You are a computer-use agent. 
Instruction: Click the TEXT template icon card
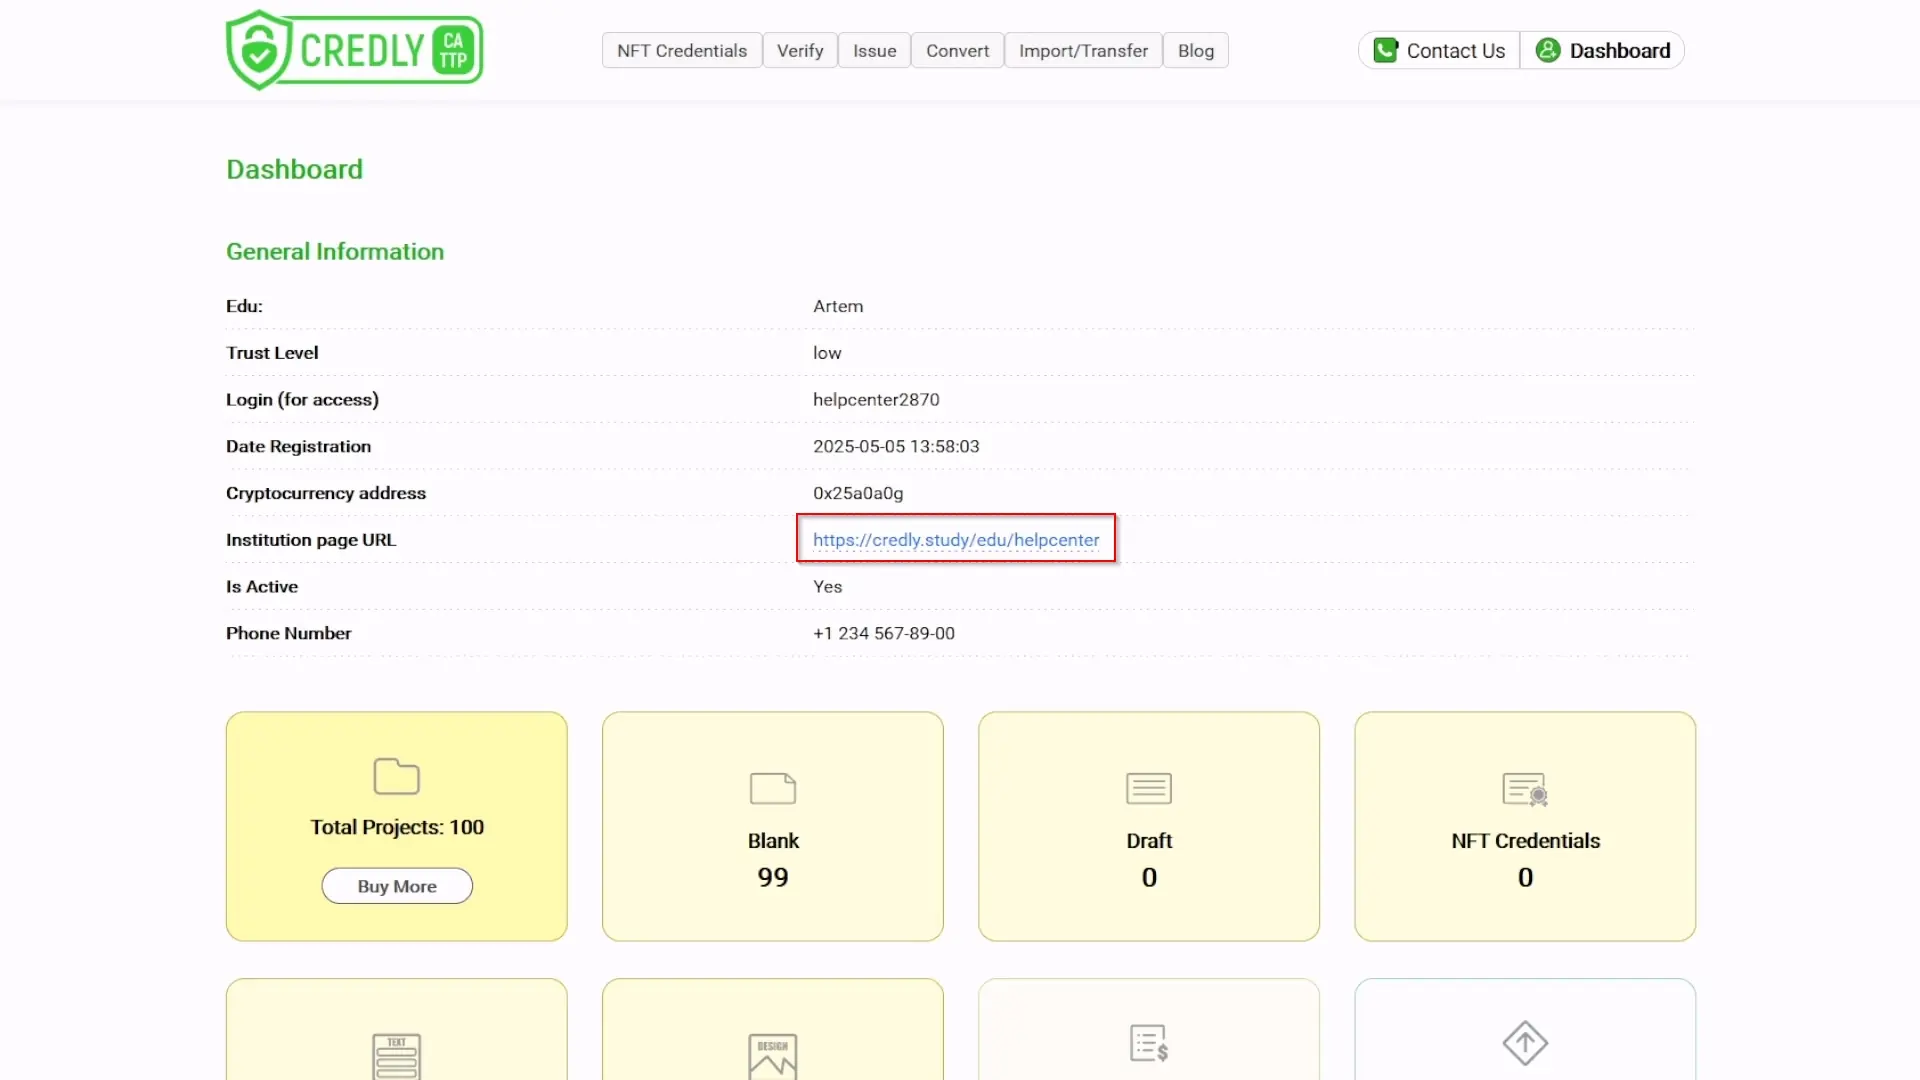coord(397,1030)
